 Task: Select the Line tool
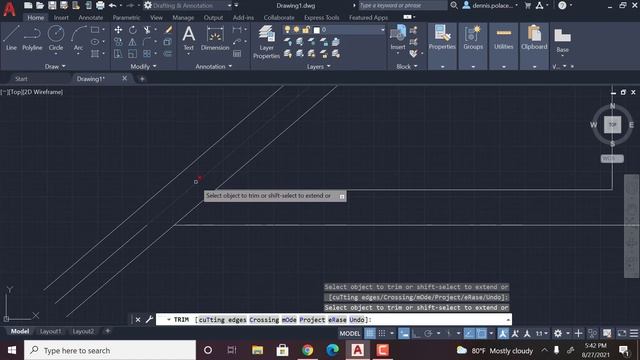[11, 38]
